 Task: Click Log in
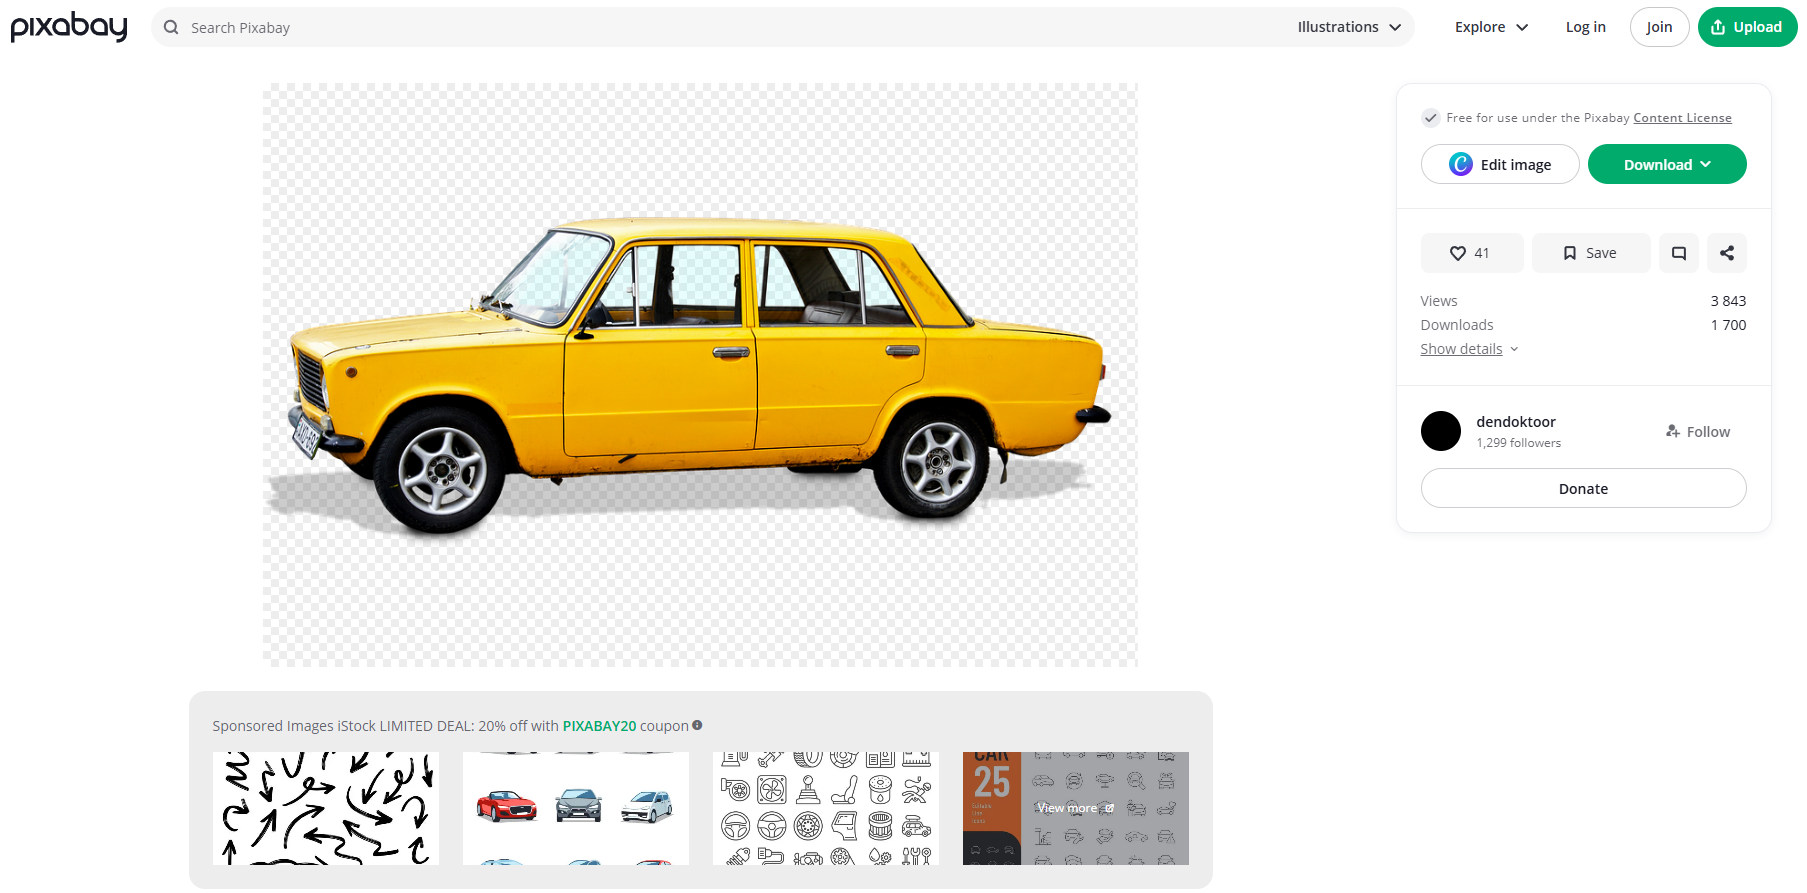(1585, 27)
